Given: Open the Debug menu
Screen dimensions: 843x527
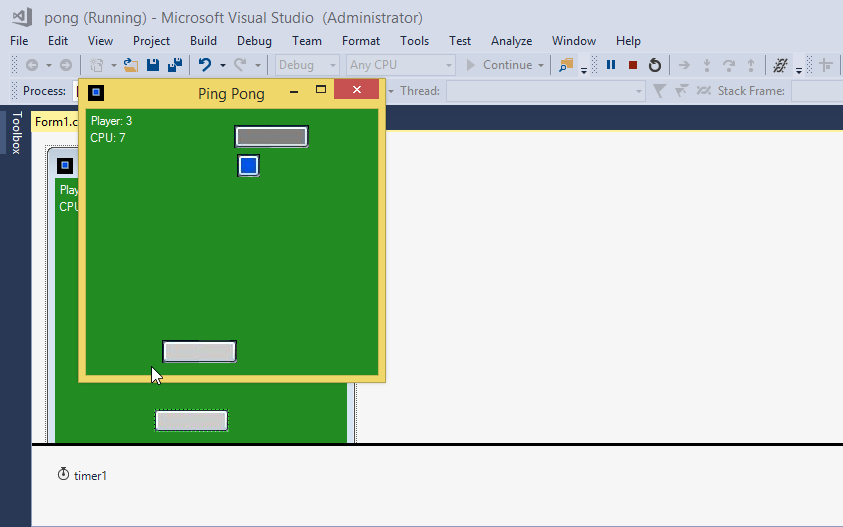Looking at the screenshot, I should (x=254, y=41).
